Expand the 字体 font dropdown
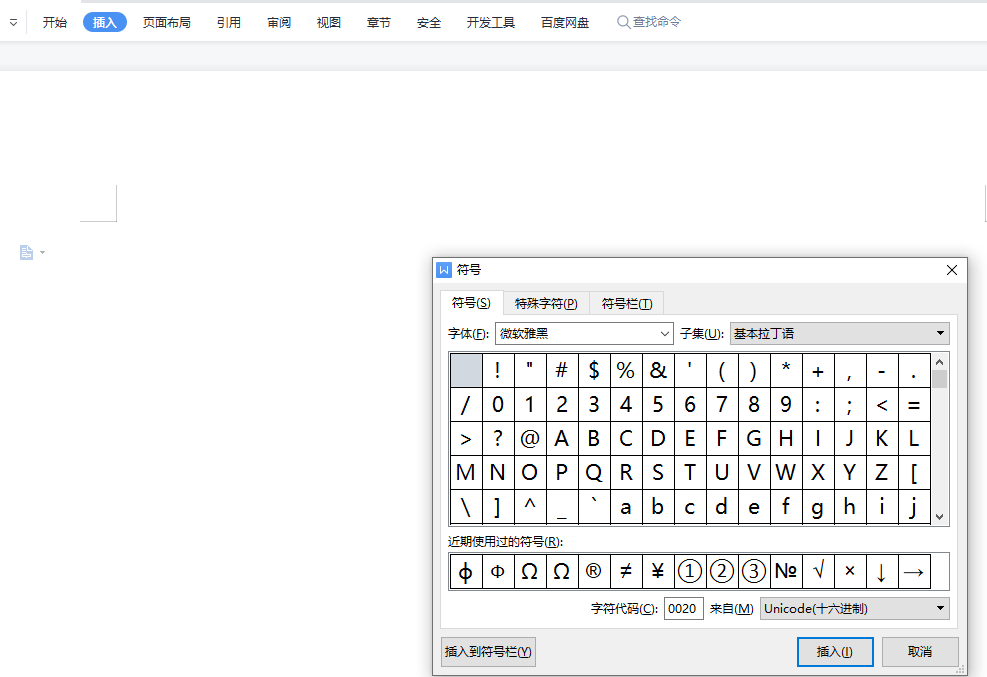This screenshot has height=677, width=987. click(665, 334)
